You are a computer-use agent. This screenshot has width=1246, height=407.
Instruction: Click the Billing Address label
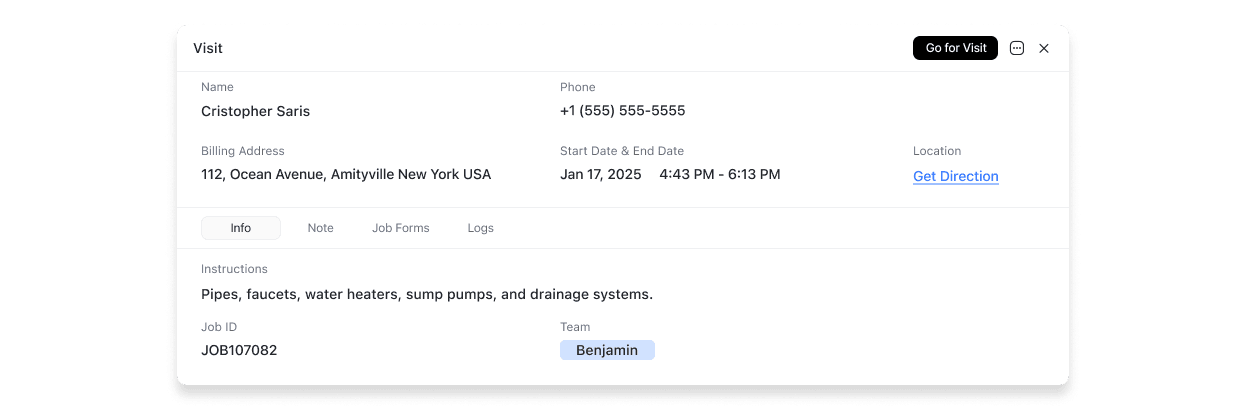(242, 151)
